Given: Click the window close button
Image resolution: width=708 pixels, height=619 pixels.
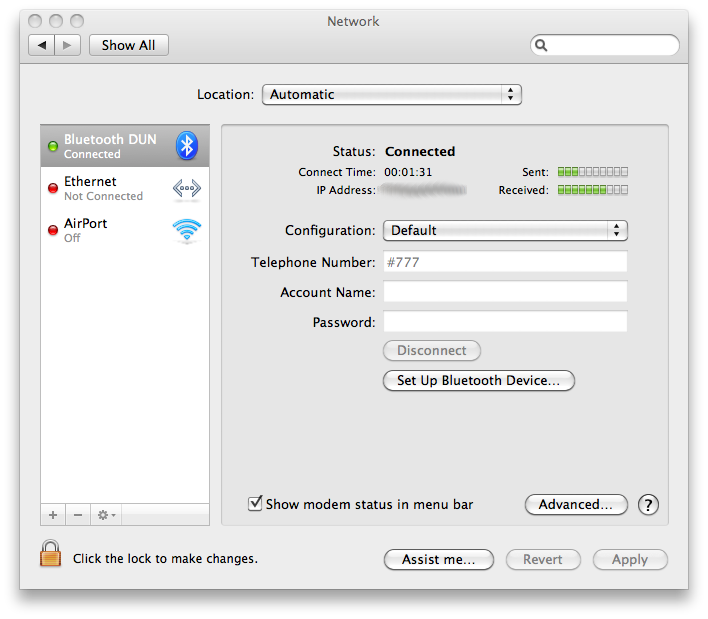Looking at the screenshot, I should tap(35, 21).
